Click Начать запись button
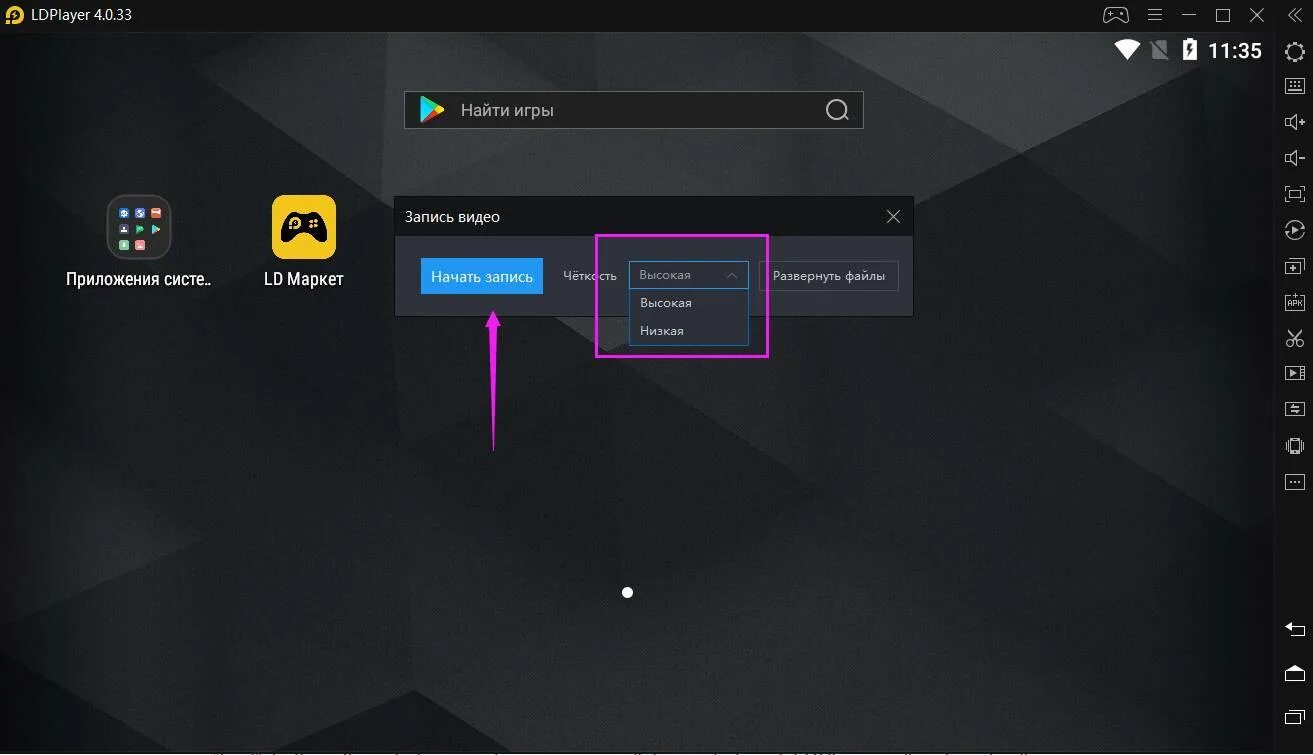Image resolution: width=1313 pixels, height=755 pixels. pos(482,276)
